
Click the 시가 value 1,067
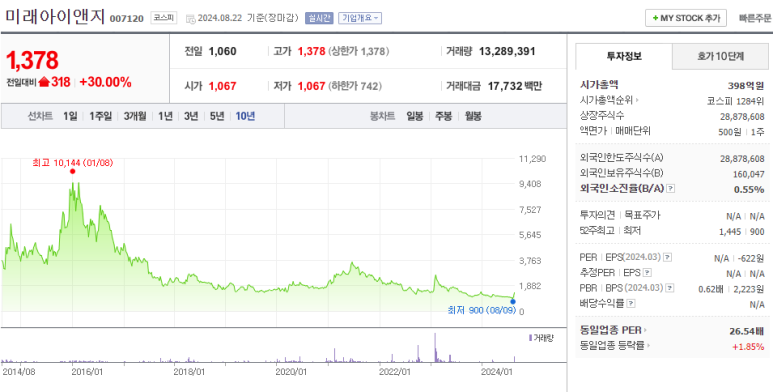pos(222,86)
